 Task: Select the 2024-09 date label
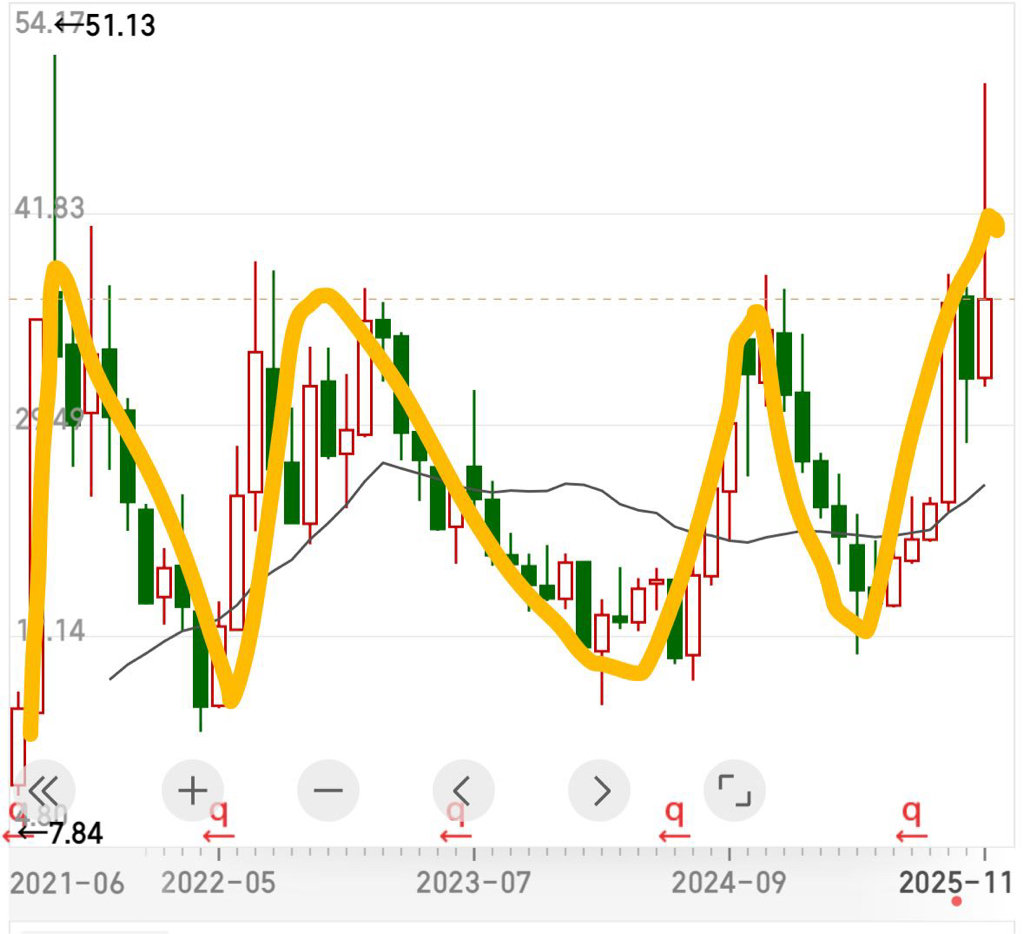coord(729,884)
